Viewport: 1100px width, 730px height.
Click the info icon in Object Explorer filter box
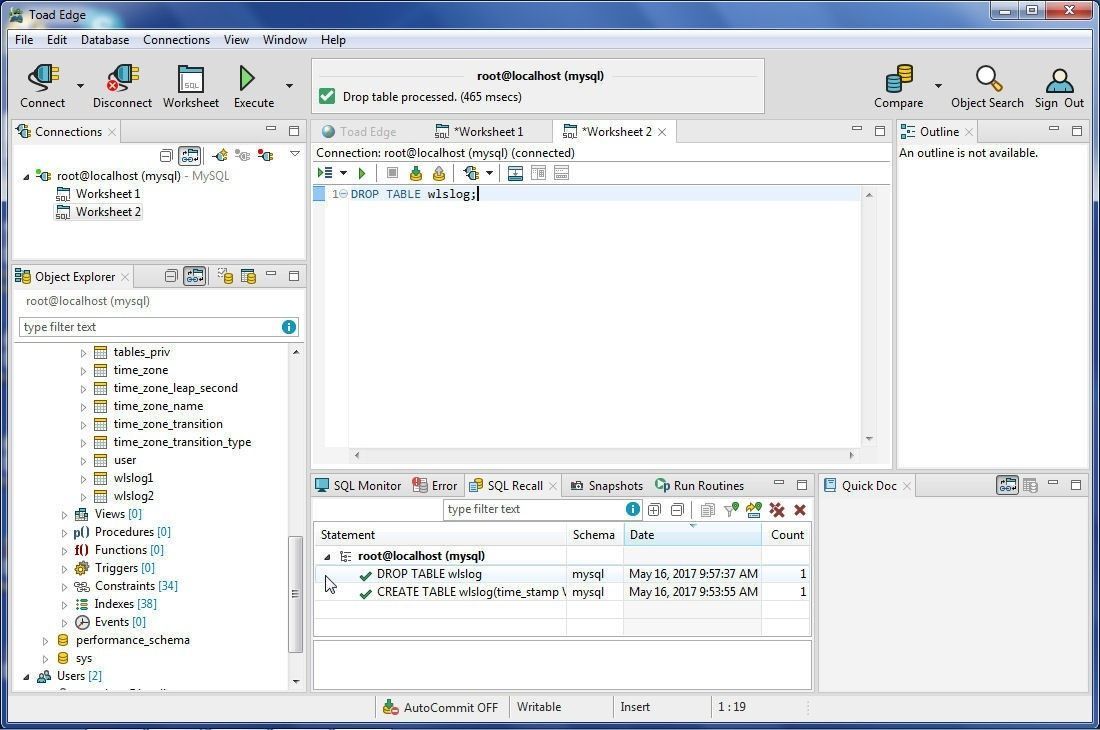click(x=289, y=327)
